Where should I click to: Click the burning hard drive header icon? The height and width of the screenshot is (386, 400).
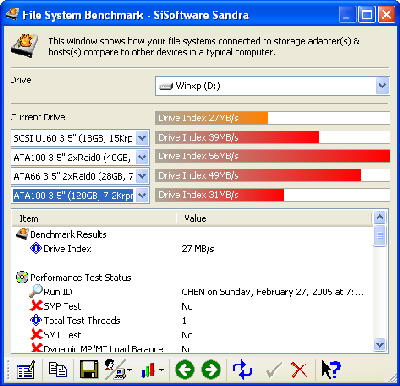(x=24, y=47)
